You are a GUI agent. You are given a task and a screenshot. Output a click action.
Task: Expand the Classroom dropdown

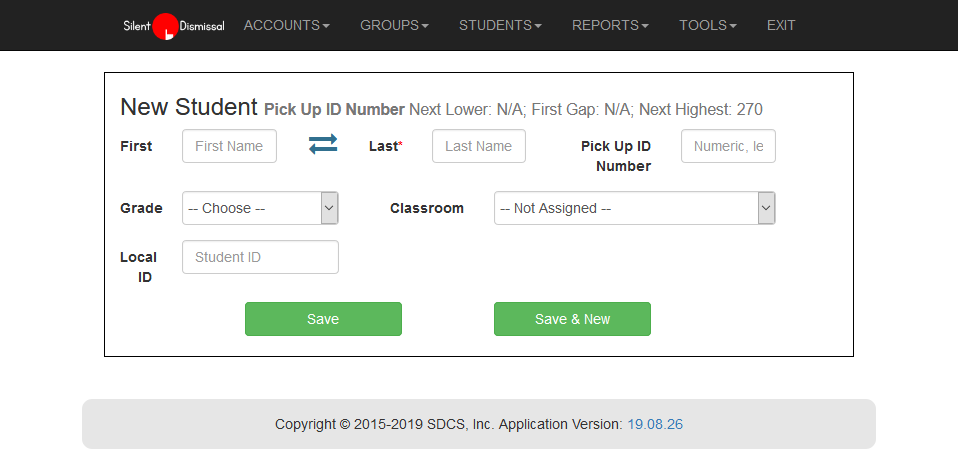pyautogui.click(x=634, y=208)
